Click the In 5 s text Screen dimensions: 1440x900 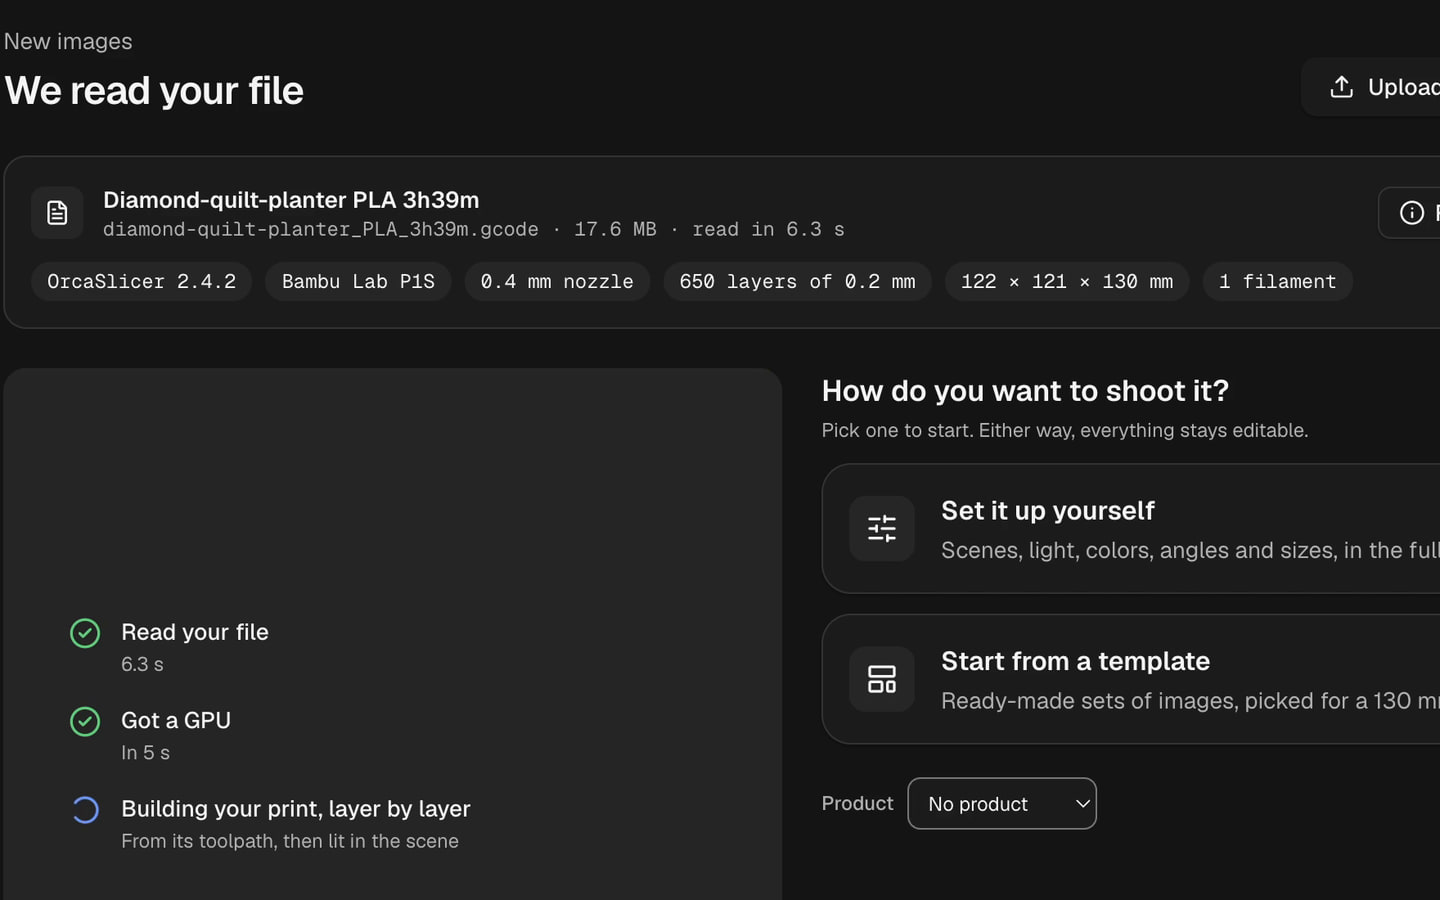tap(145, 752)
